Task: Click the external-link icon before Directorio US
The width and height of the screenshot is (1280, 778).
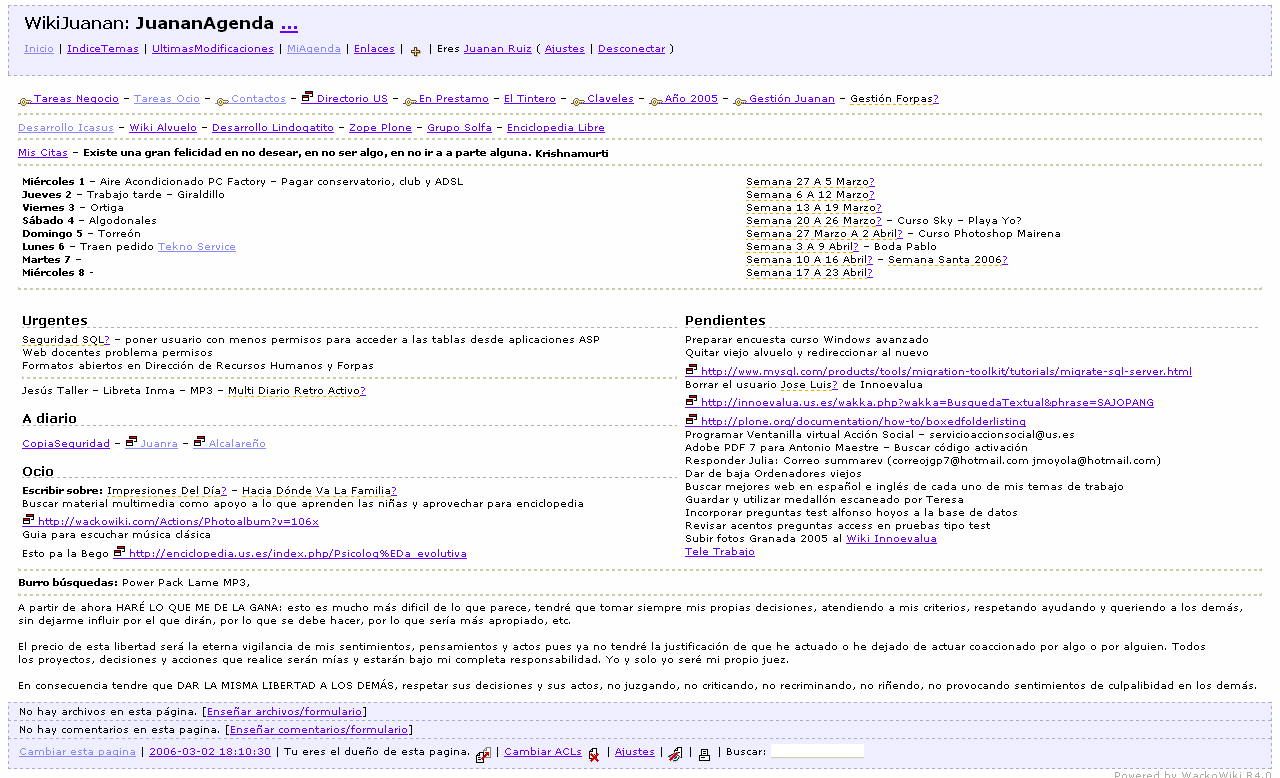Action: point(307,98)
